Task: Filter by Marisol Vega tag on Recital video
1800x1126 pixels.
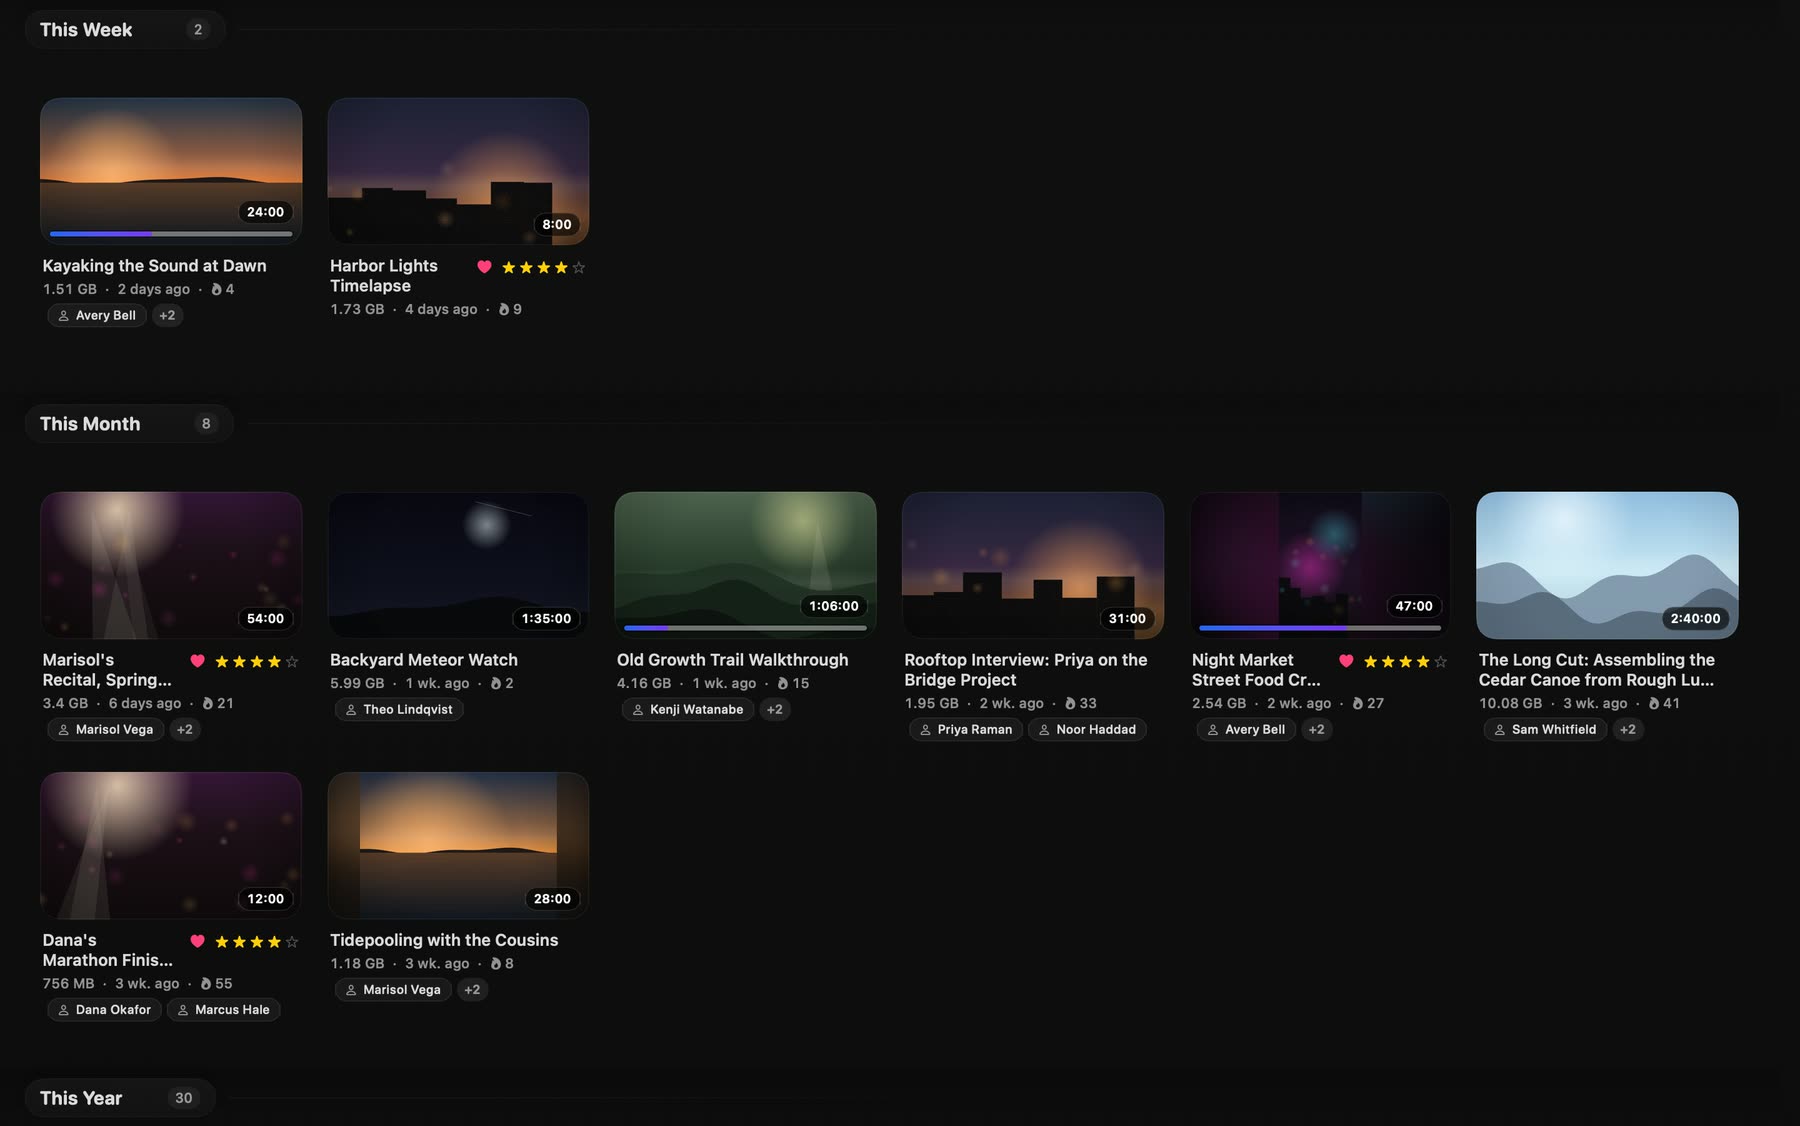Action: pyautogui.click(x=106, y=729)
